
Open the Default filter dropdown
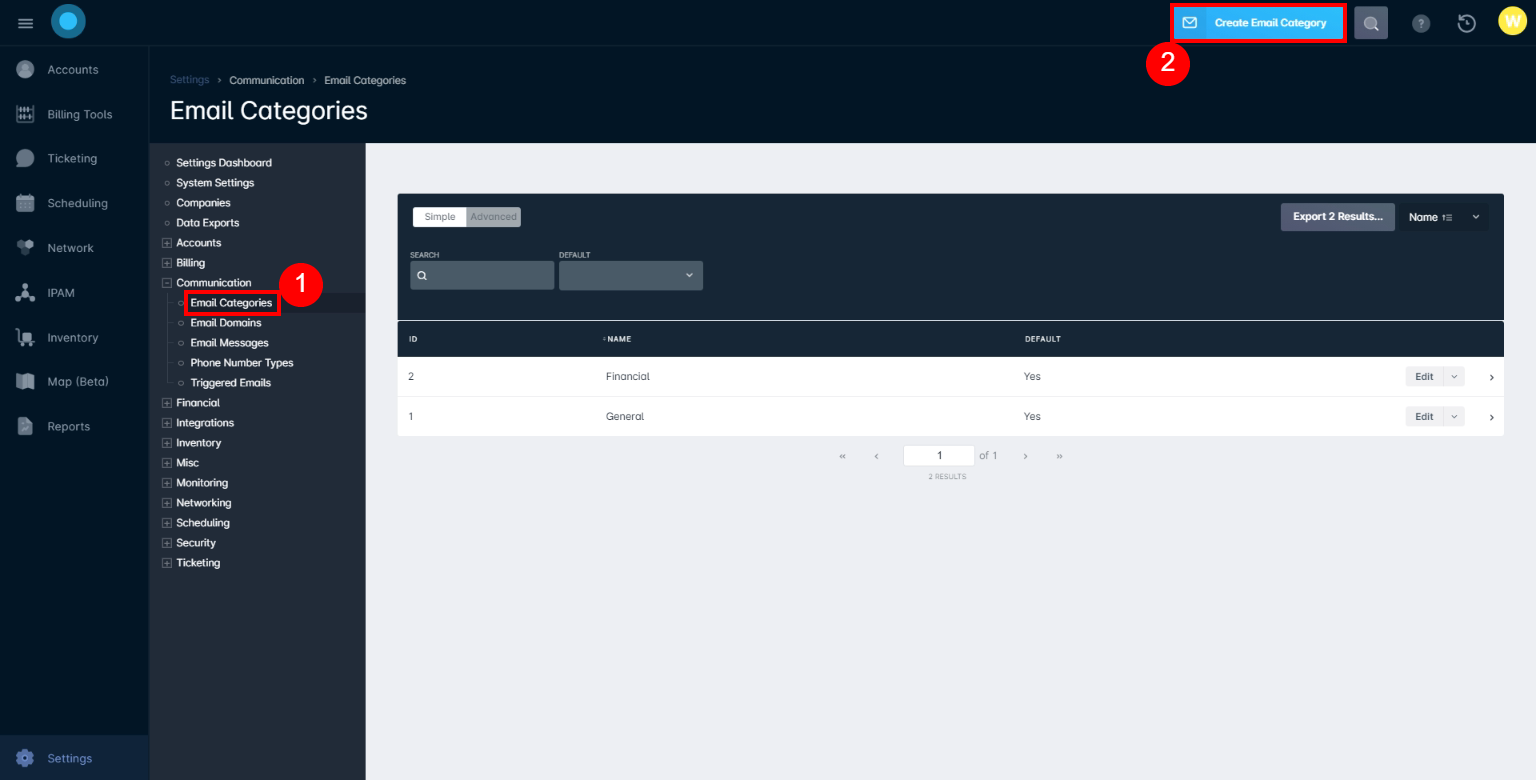coord(630,275)
